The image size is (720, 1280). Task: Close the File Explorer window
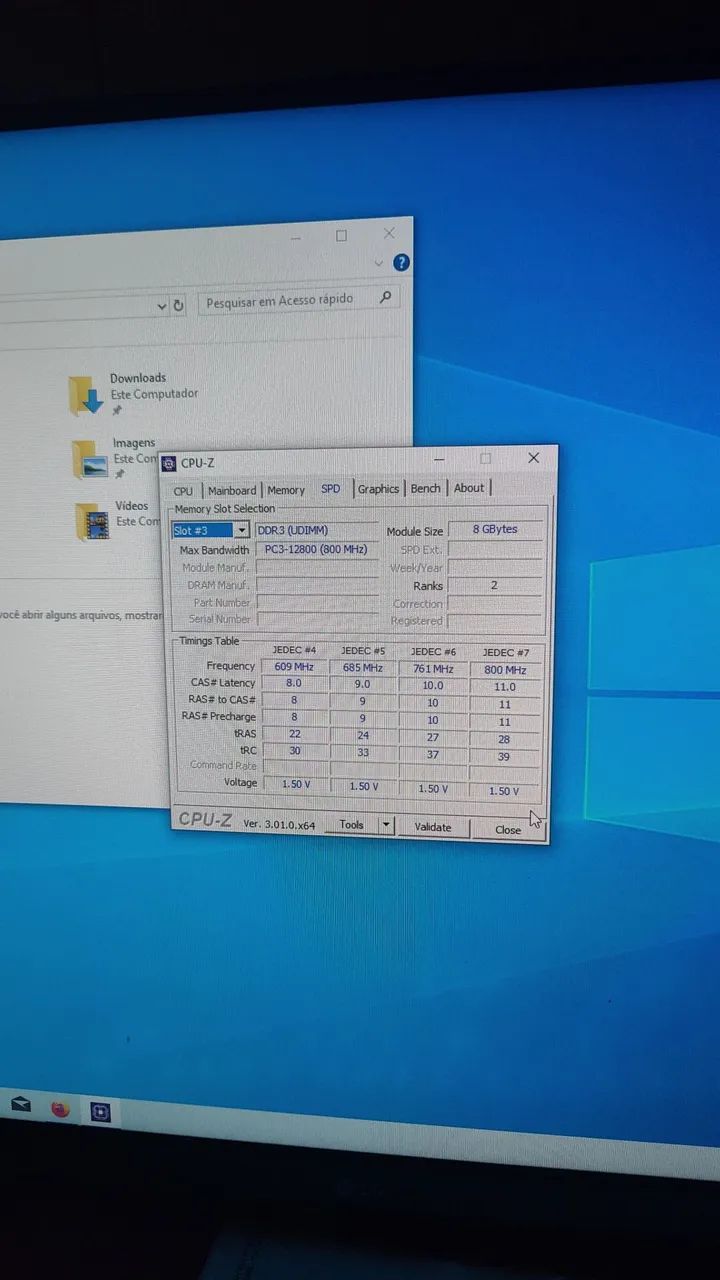click(x=389, y=233)
